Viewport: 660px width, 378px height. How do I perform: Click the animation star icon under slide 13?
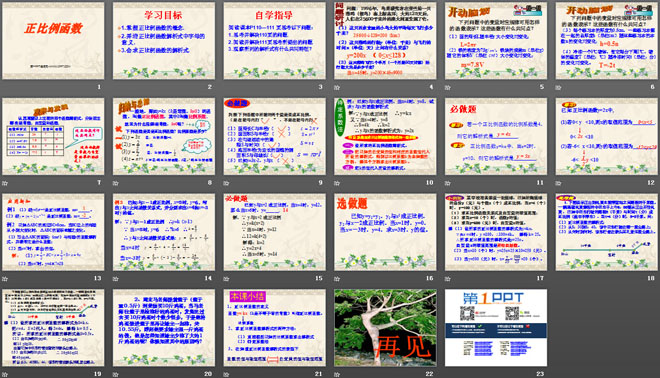click(x=5, y=279)
